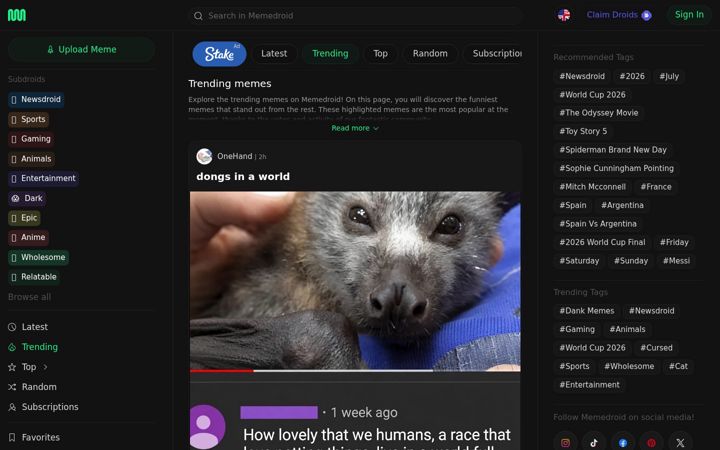Select the #Cat trending tag

tap(678, 366)
